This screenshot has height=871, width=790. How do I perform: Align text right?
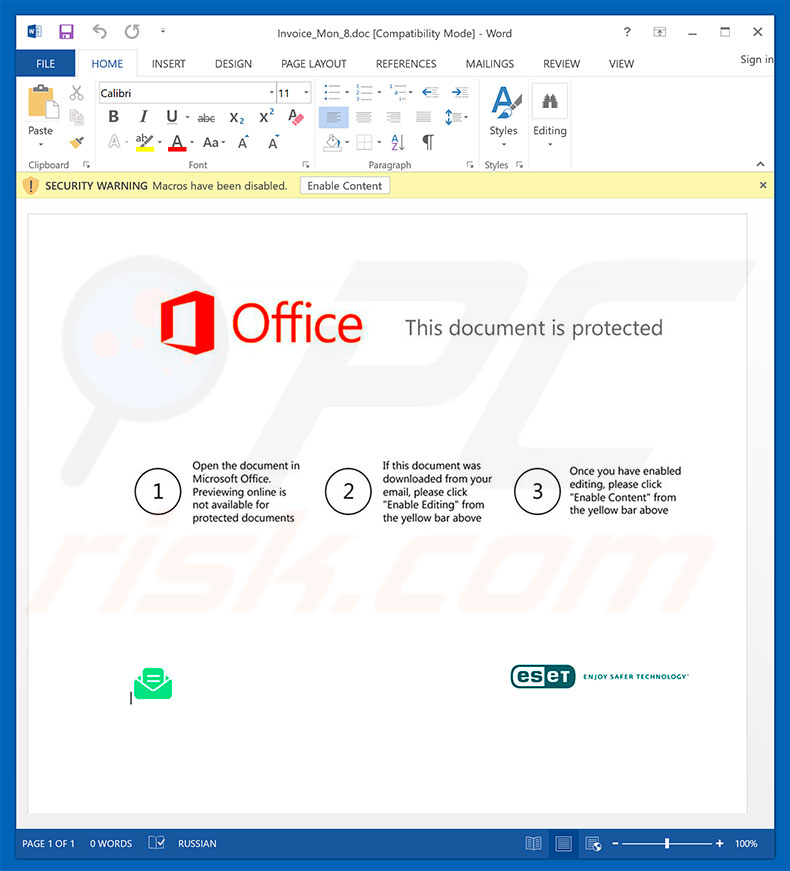pyautogui.click(x=393, y=117)
